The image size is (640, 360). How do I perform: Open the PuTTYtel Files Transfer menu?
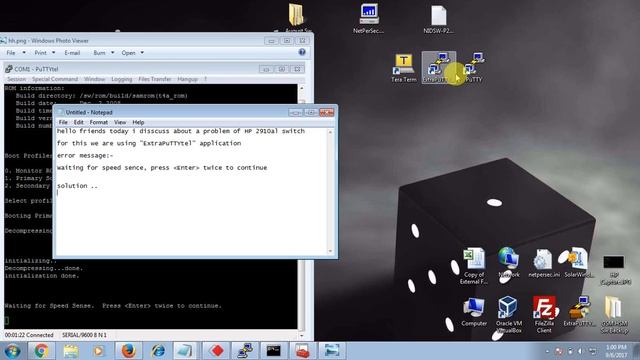(x=154, y=79)
